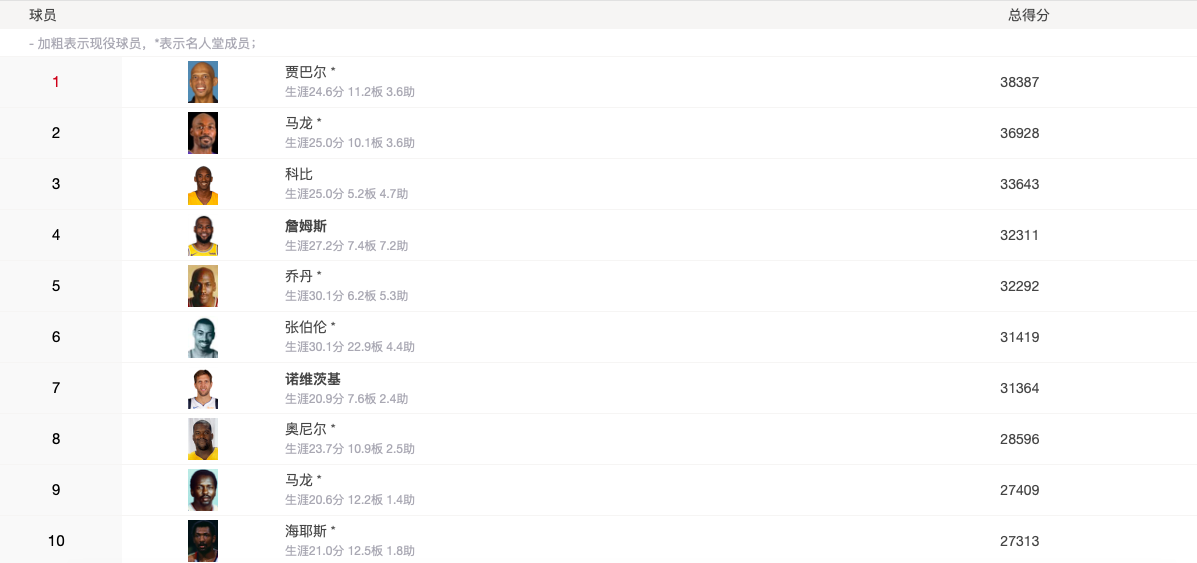The image size is (1197, 563).
Task: Click the rank 9 马龙 player photo
Action: point(203,490)
